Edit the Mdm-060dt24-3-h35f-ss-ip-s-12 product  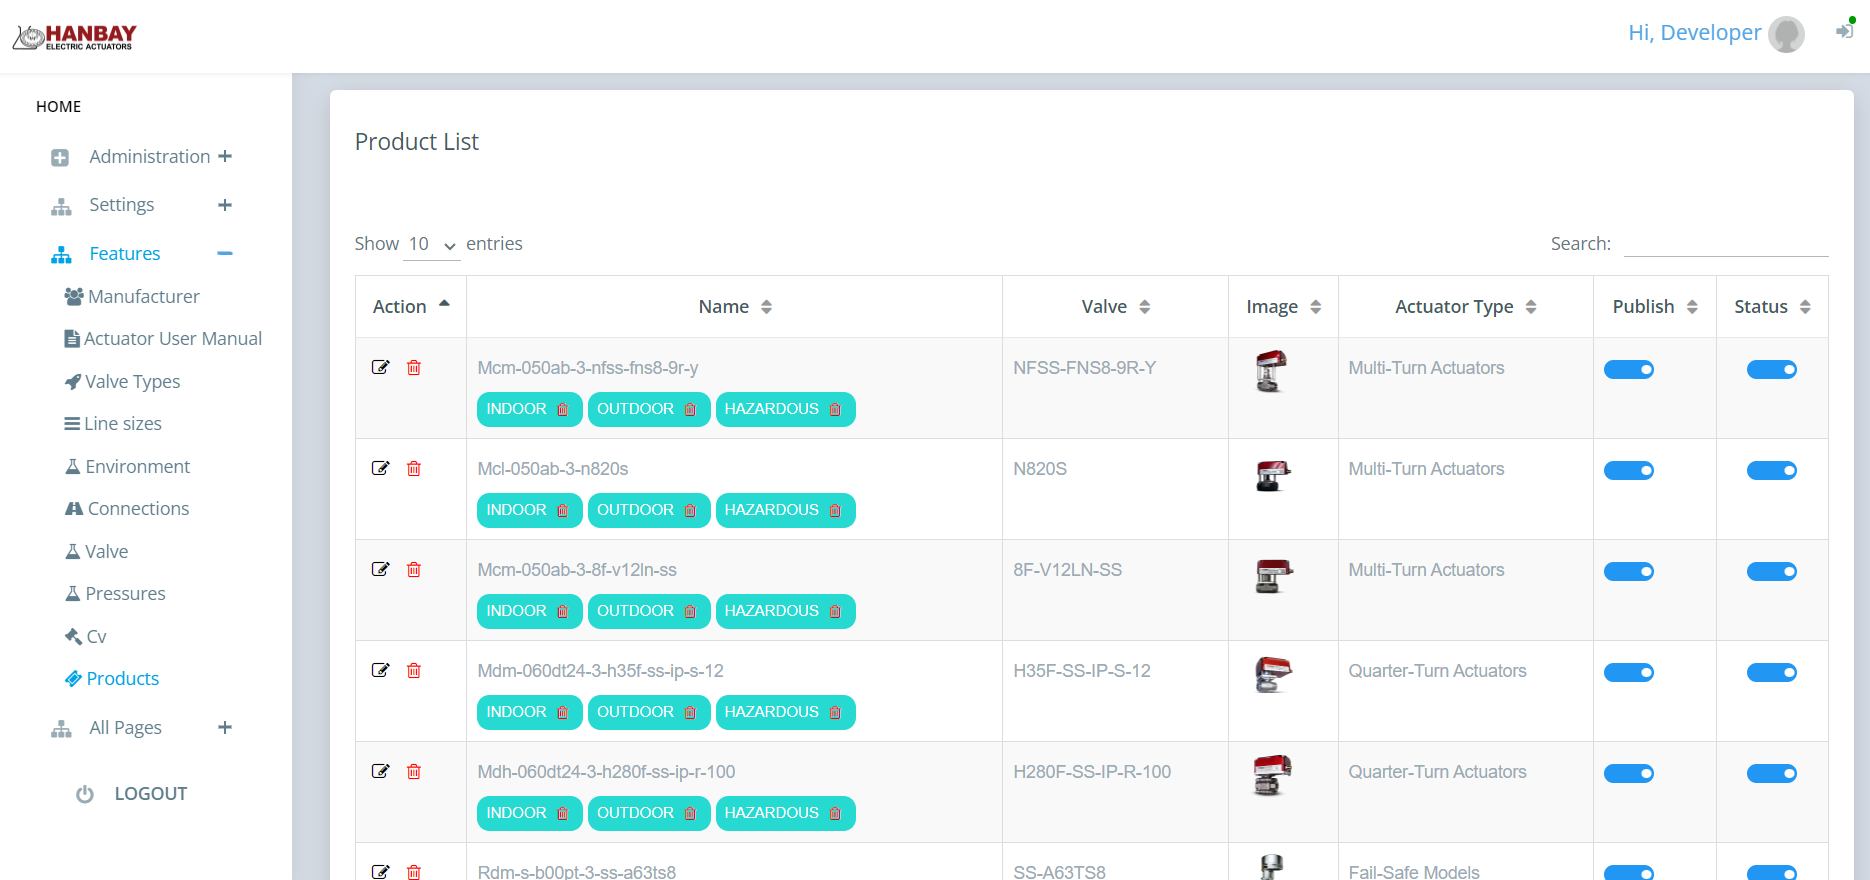click(x=380, y=670)
